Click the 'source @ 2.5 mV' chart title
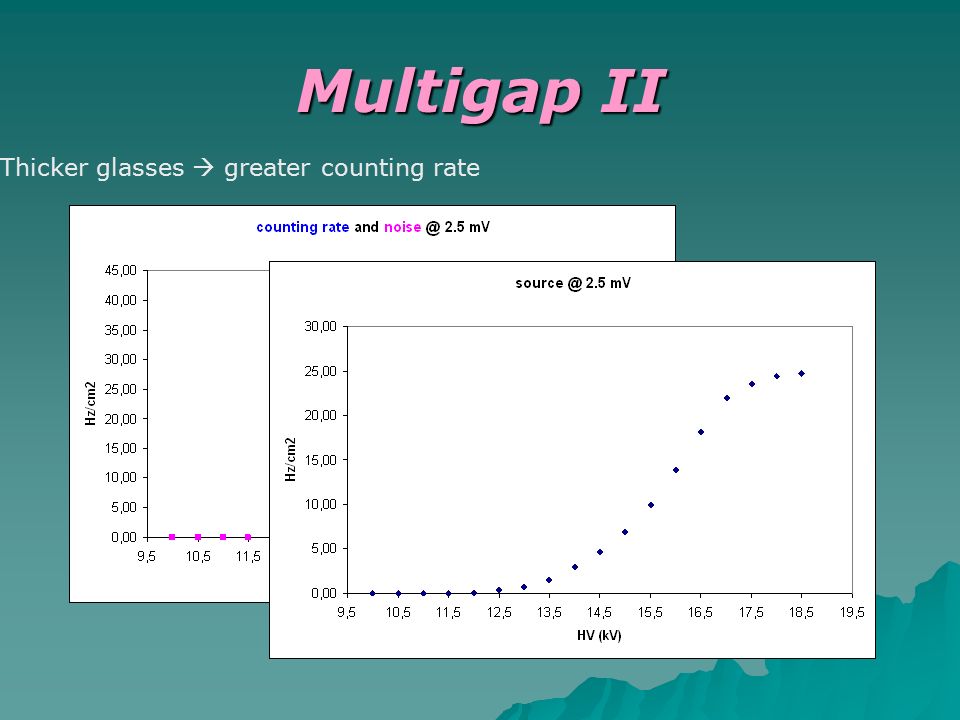 (573, 283)
